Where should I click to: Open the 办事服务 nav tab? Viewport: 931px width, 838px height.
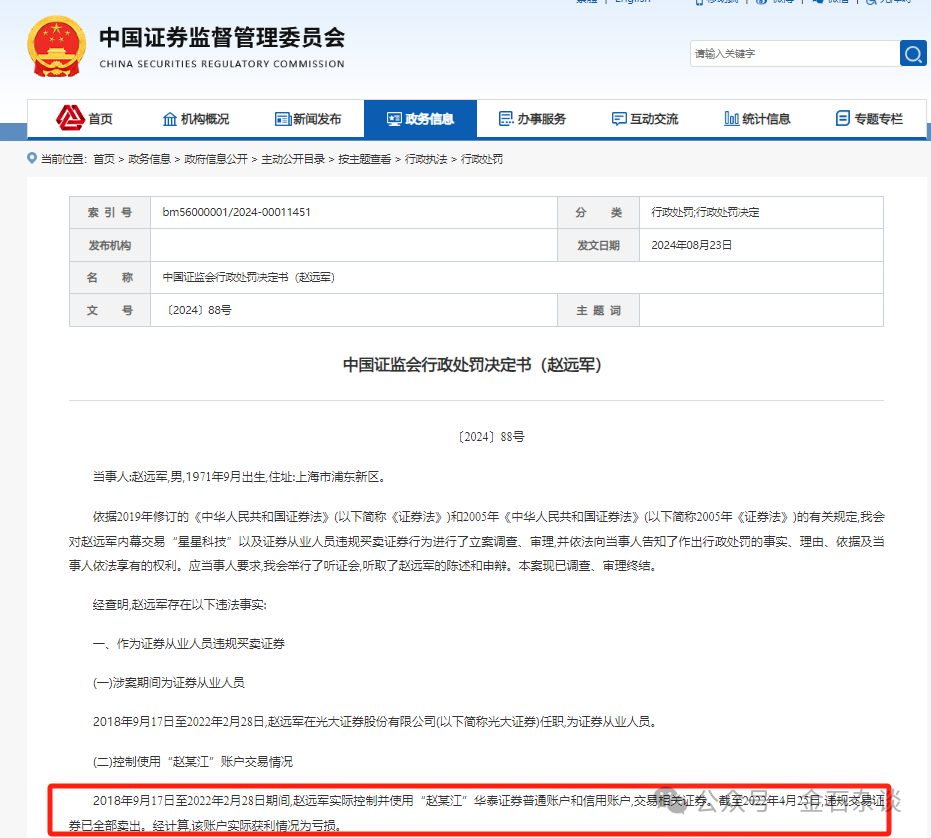click(532, 119)
